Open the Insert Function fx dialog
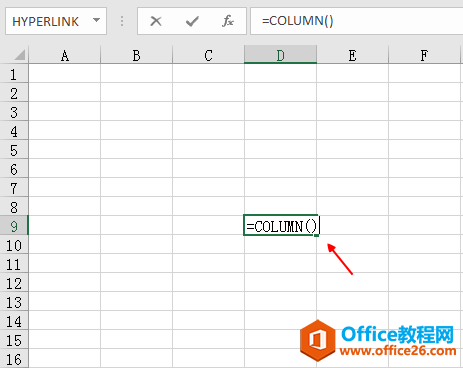The width and height of the screenshot is (463, 368). [x=228, y=21]
